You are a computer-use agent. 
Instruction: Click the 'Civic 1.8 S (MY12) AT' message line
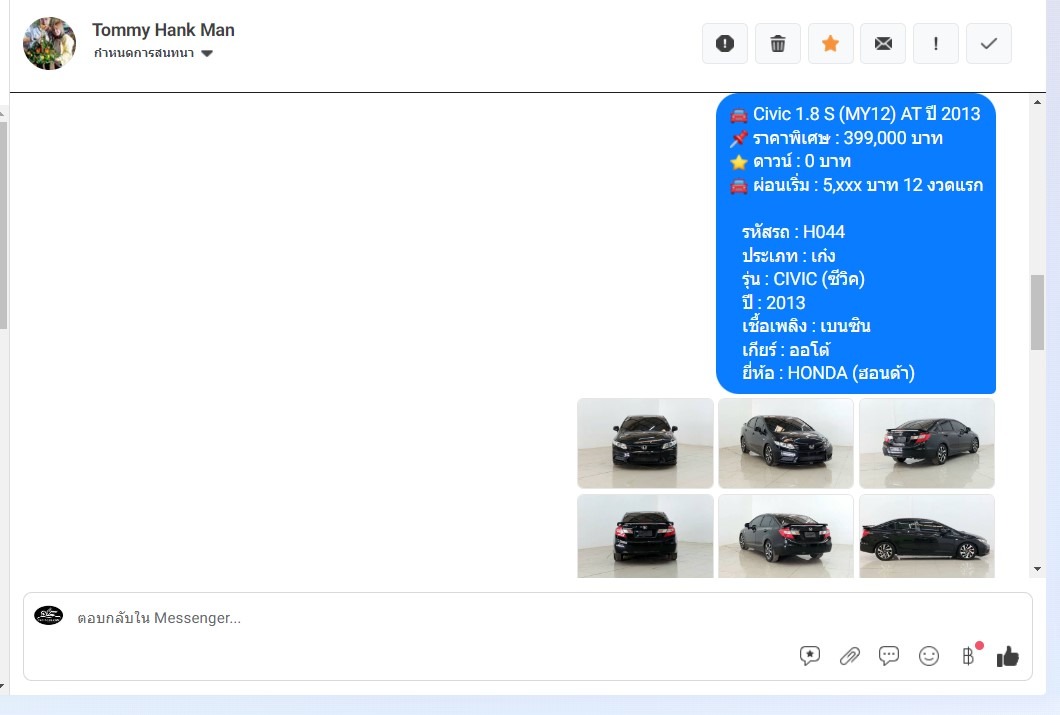(854, 114)
